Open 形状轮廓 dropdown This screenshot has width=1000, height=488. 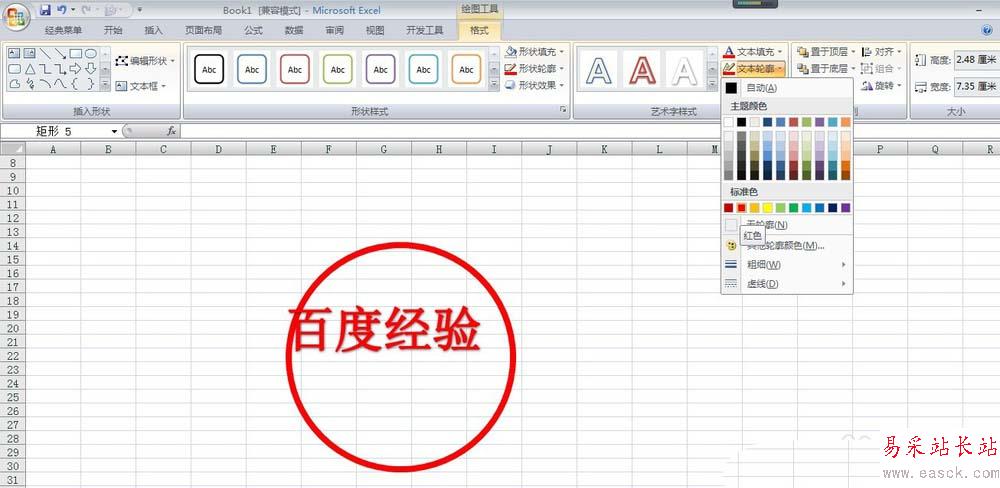(x=534, y=68)
